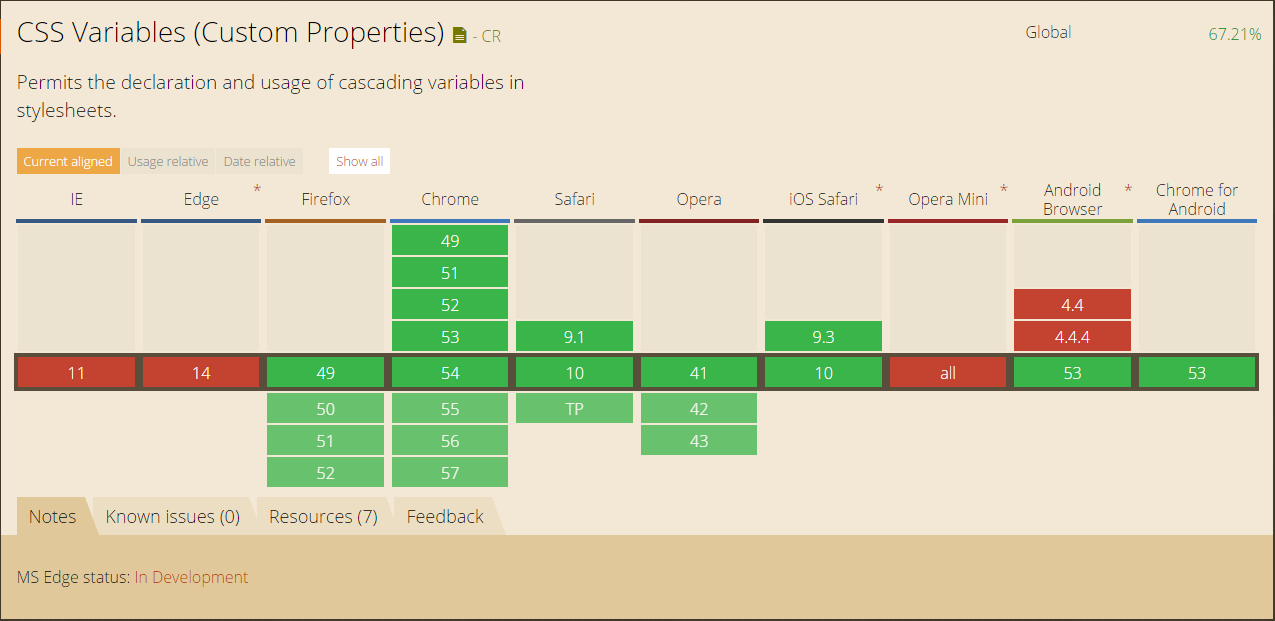Select Opera version 41 cell
1275x621 pixels.
(x=699, y=373)
